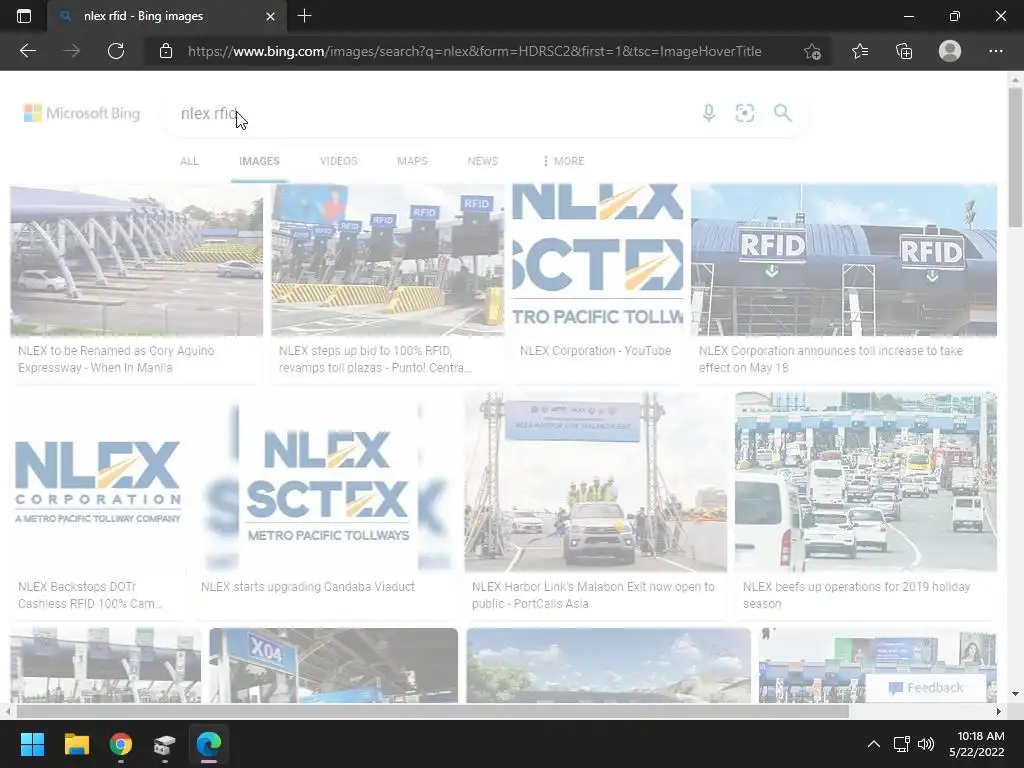Close the nlex rfid Bing images tab
The width and height of the screenshot is (1024, 768).
[270, 16]
